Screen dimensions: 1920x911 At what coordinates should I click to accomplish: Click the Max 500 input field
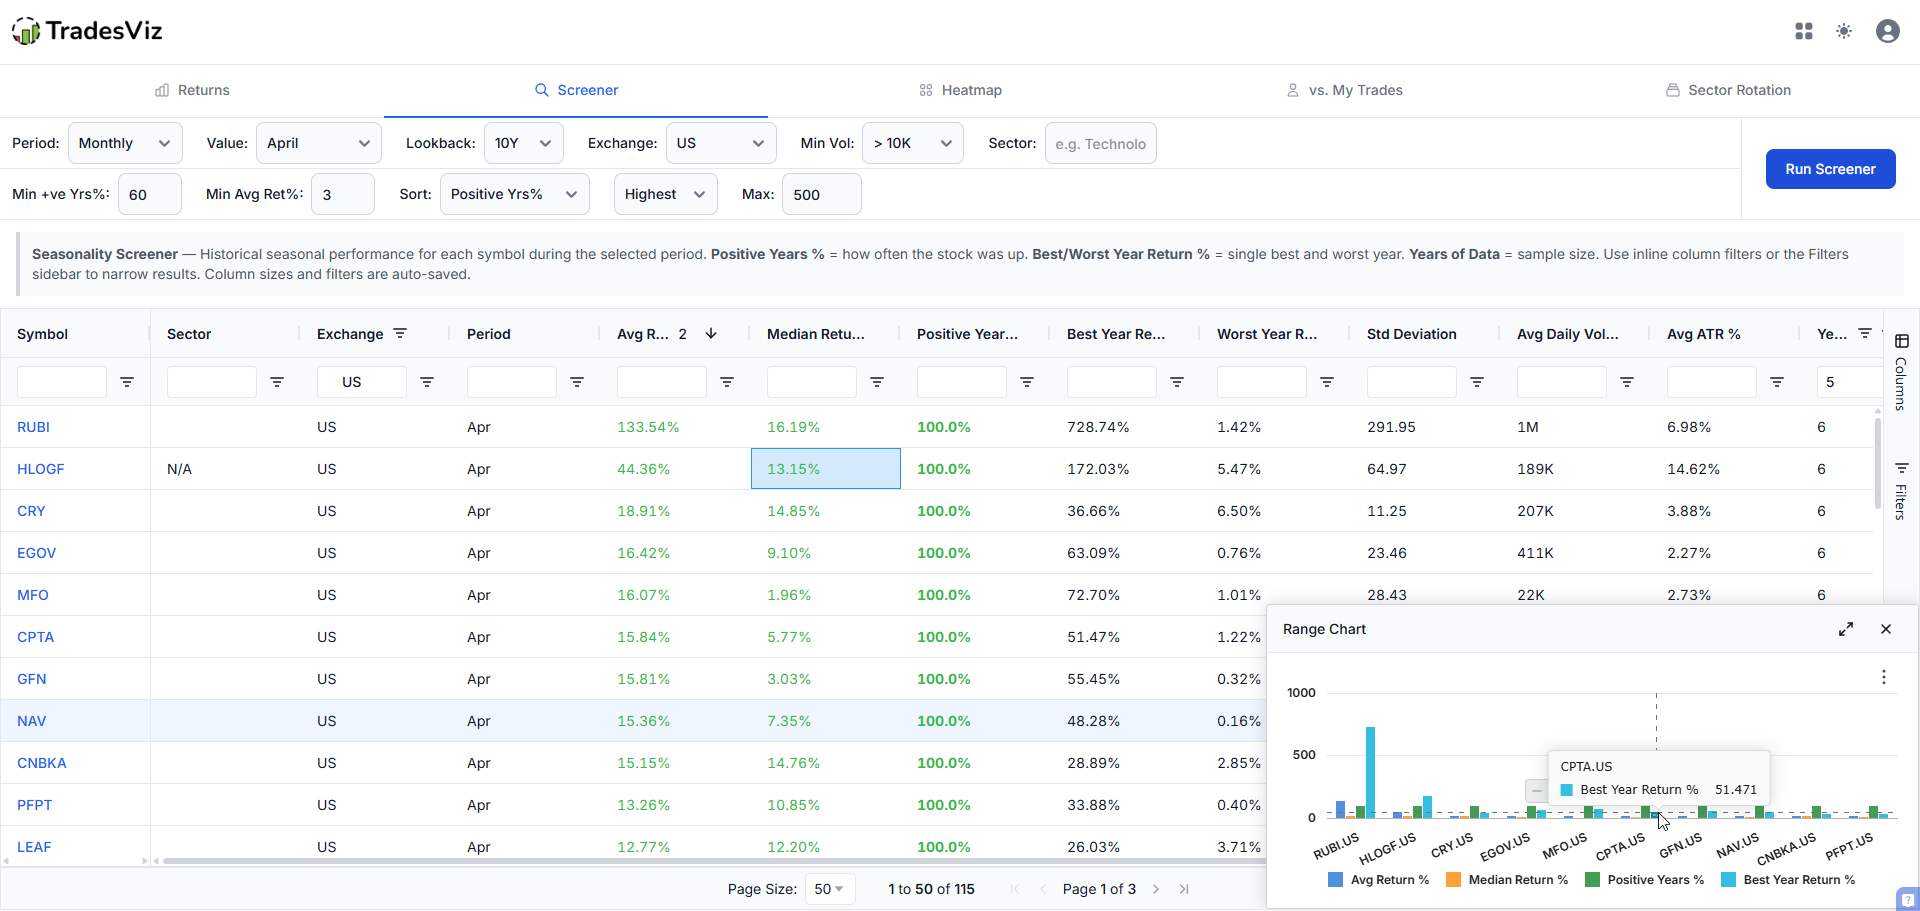pos(821,194)
